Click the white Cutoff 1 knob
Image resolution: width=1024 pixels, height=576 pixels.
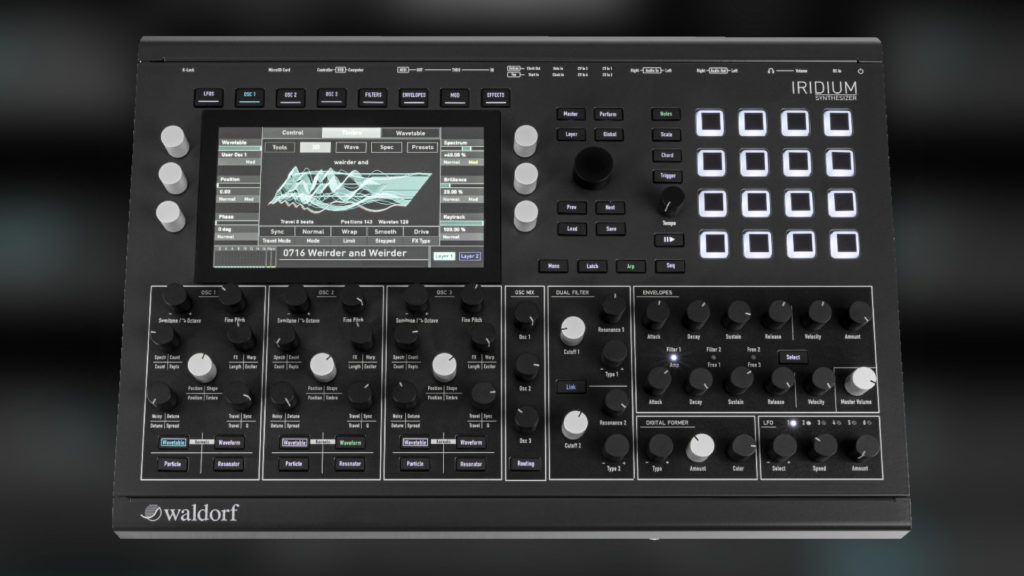(573, 331)
